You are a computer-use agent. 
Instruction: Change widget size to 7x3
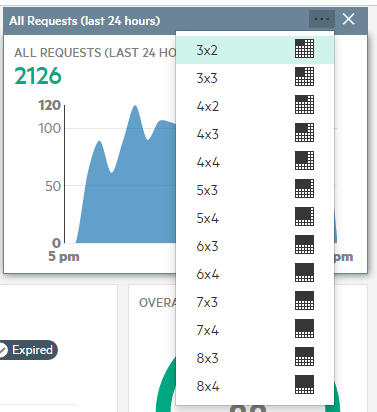point(255,302)
